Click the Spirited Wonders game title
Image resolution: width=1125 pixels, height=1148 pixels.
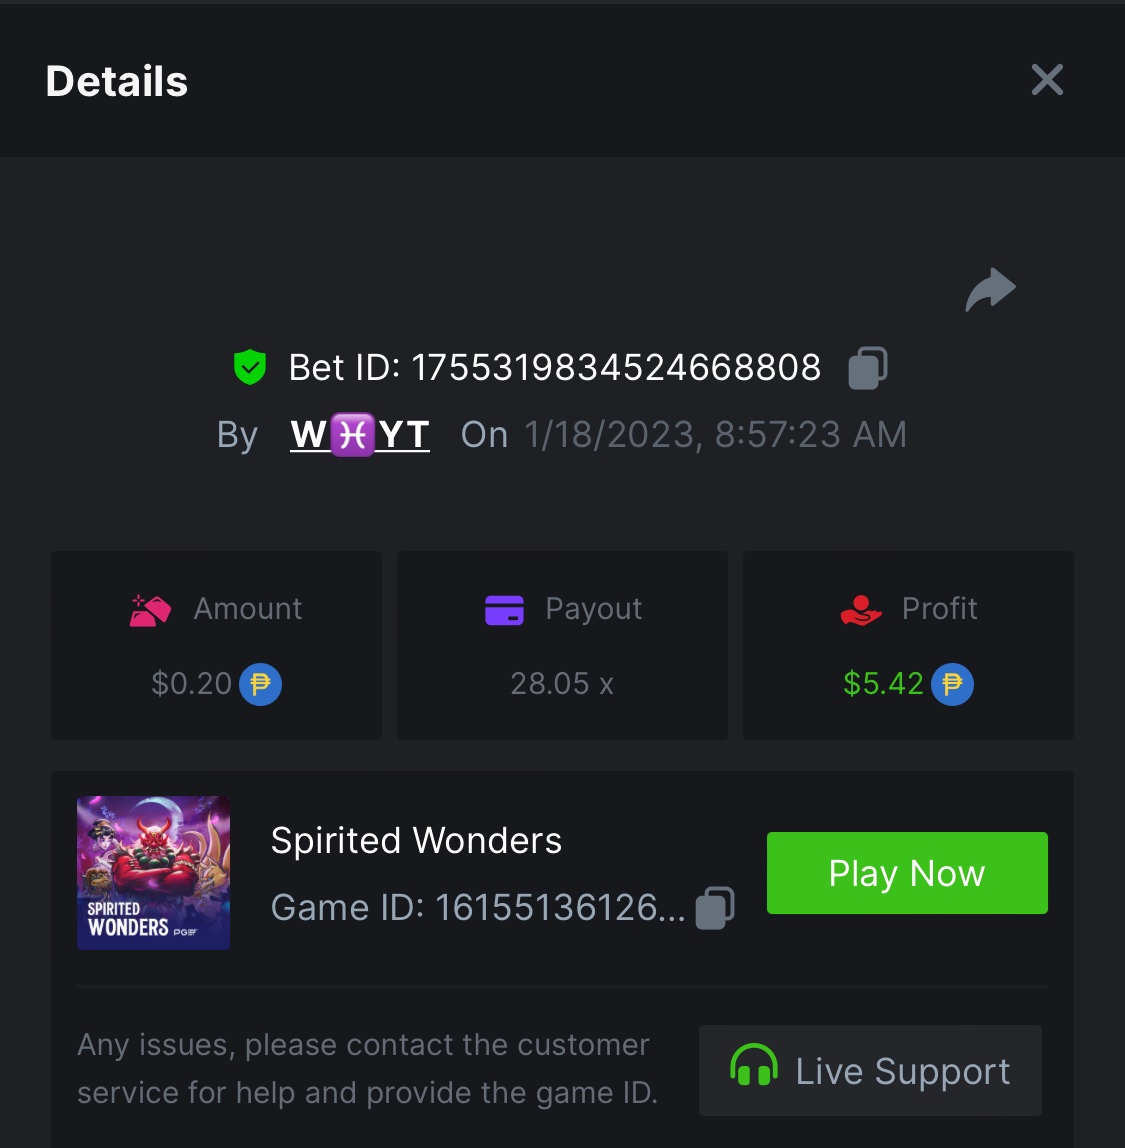click(x=416, y=841)
